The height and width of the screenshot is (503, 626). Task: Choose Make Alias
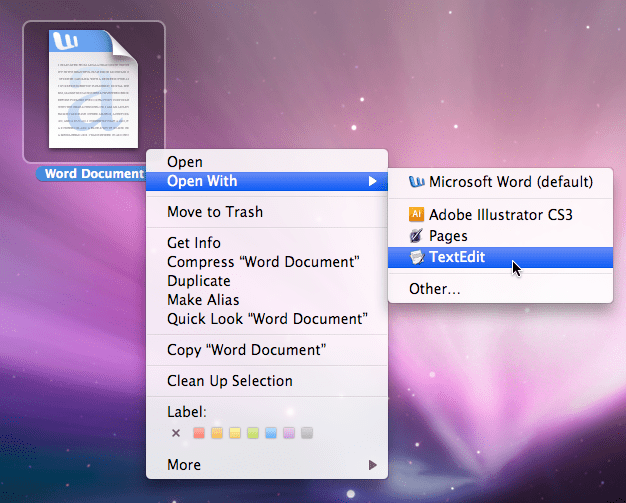(267, 300)
